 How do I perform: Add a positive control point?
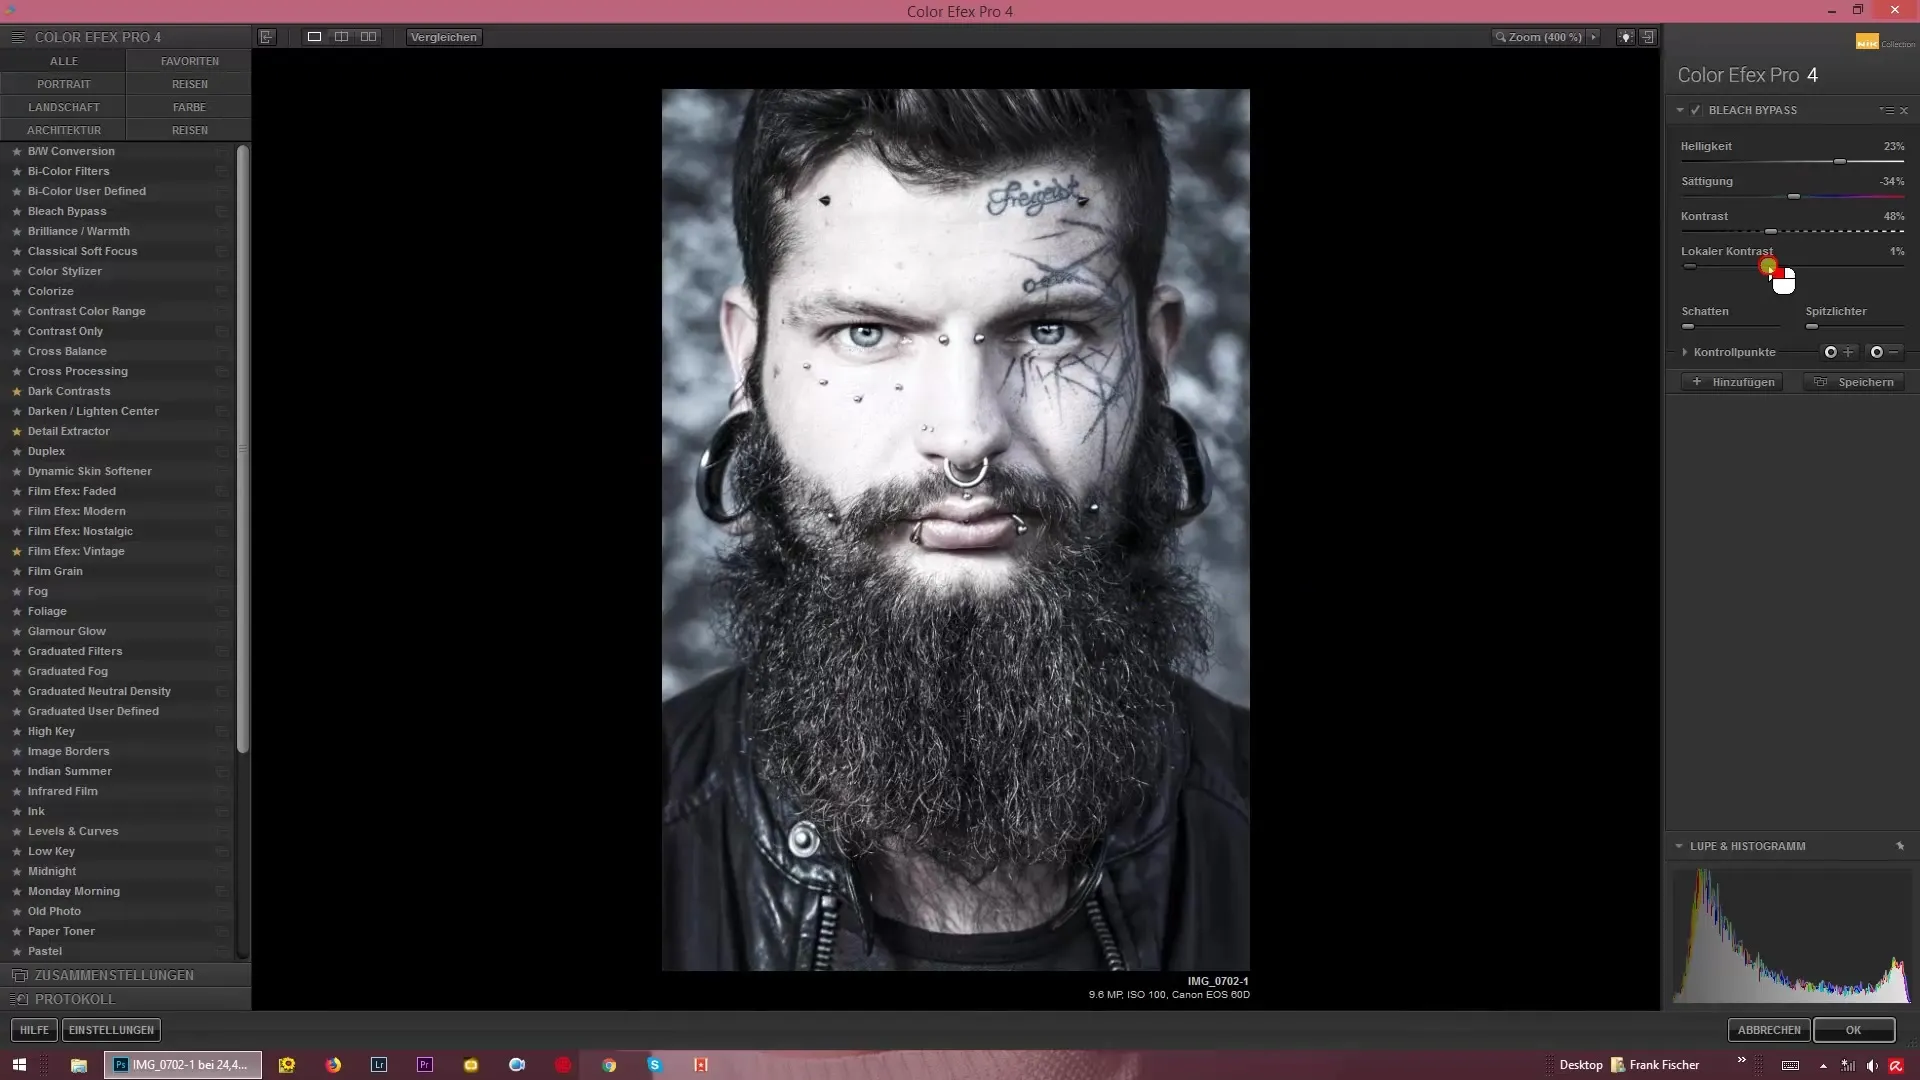pos(1838,352)
